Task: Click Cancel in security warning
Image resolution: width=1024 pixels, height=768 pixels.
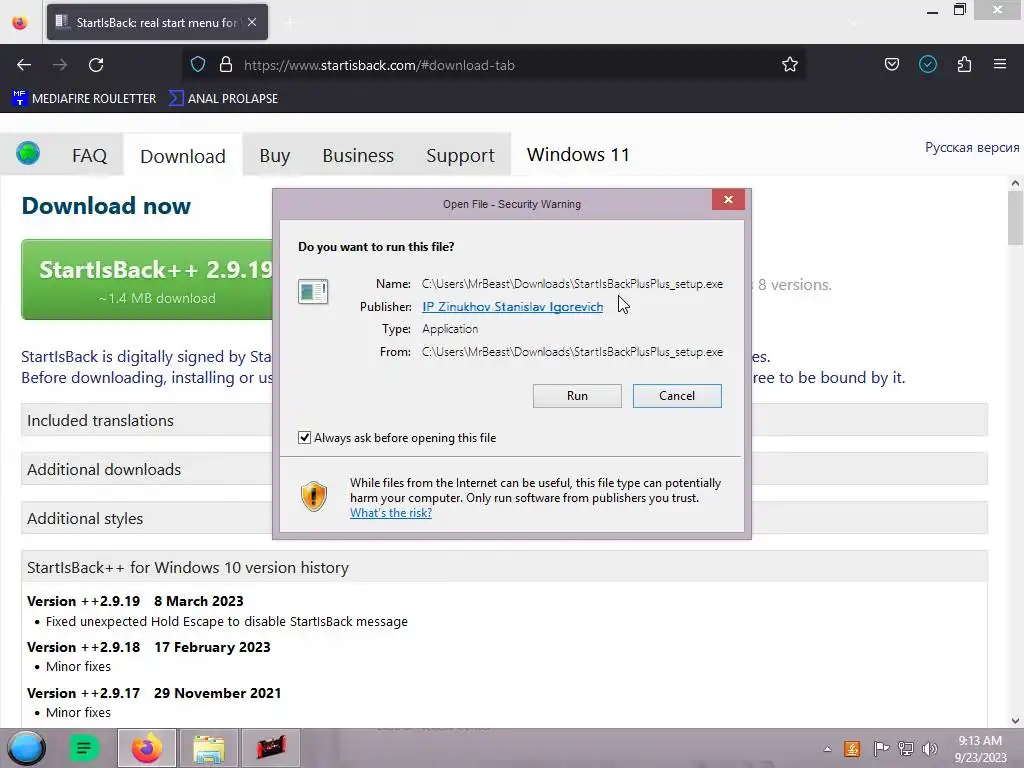Action: pyautogui.click(x=677, y=396)
